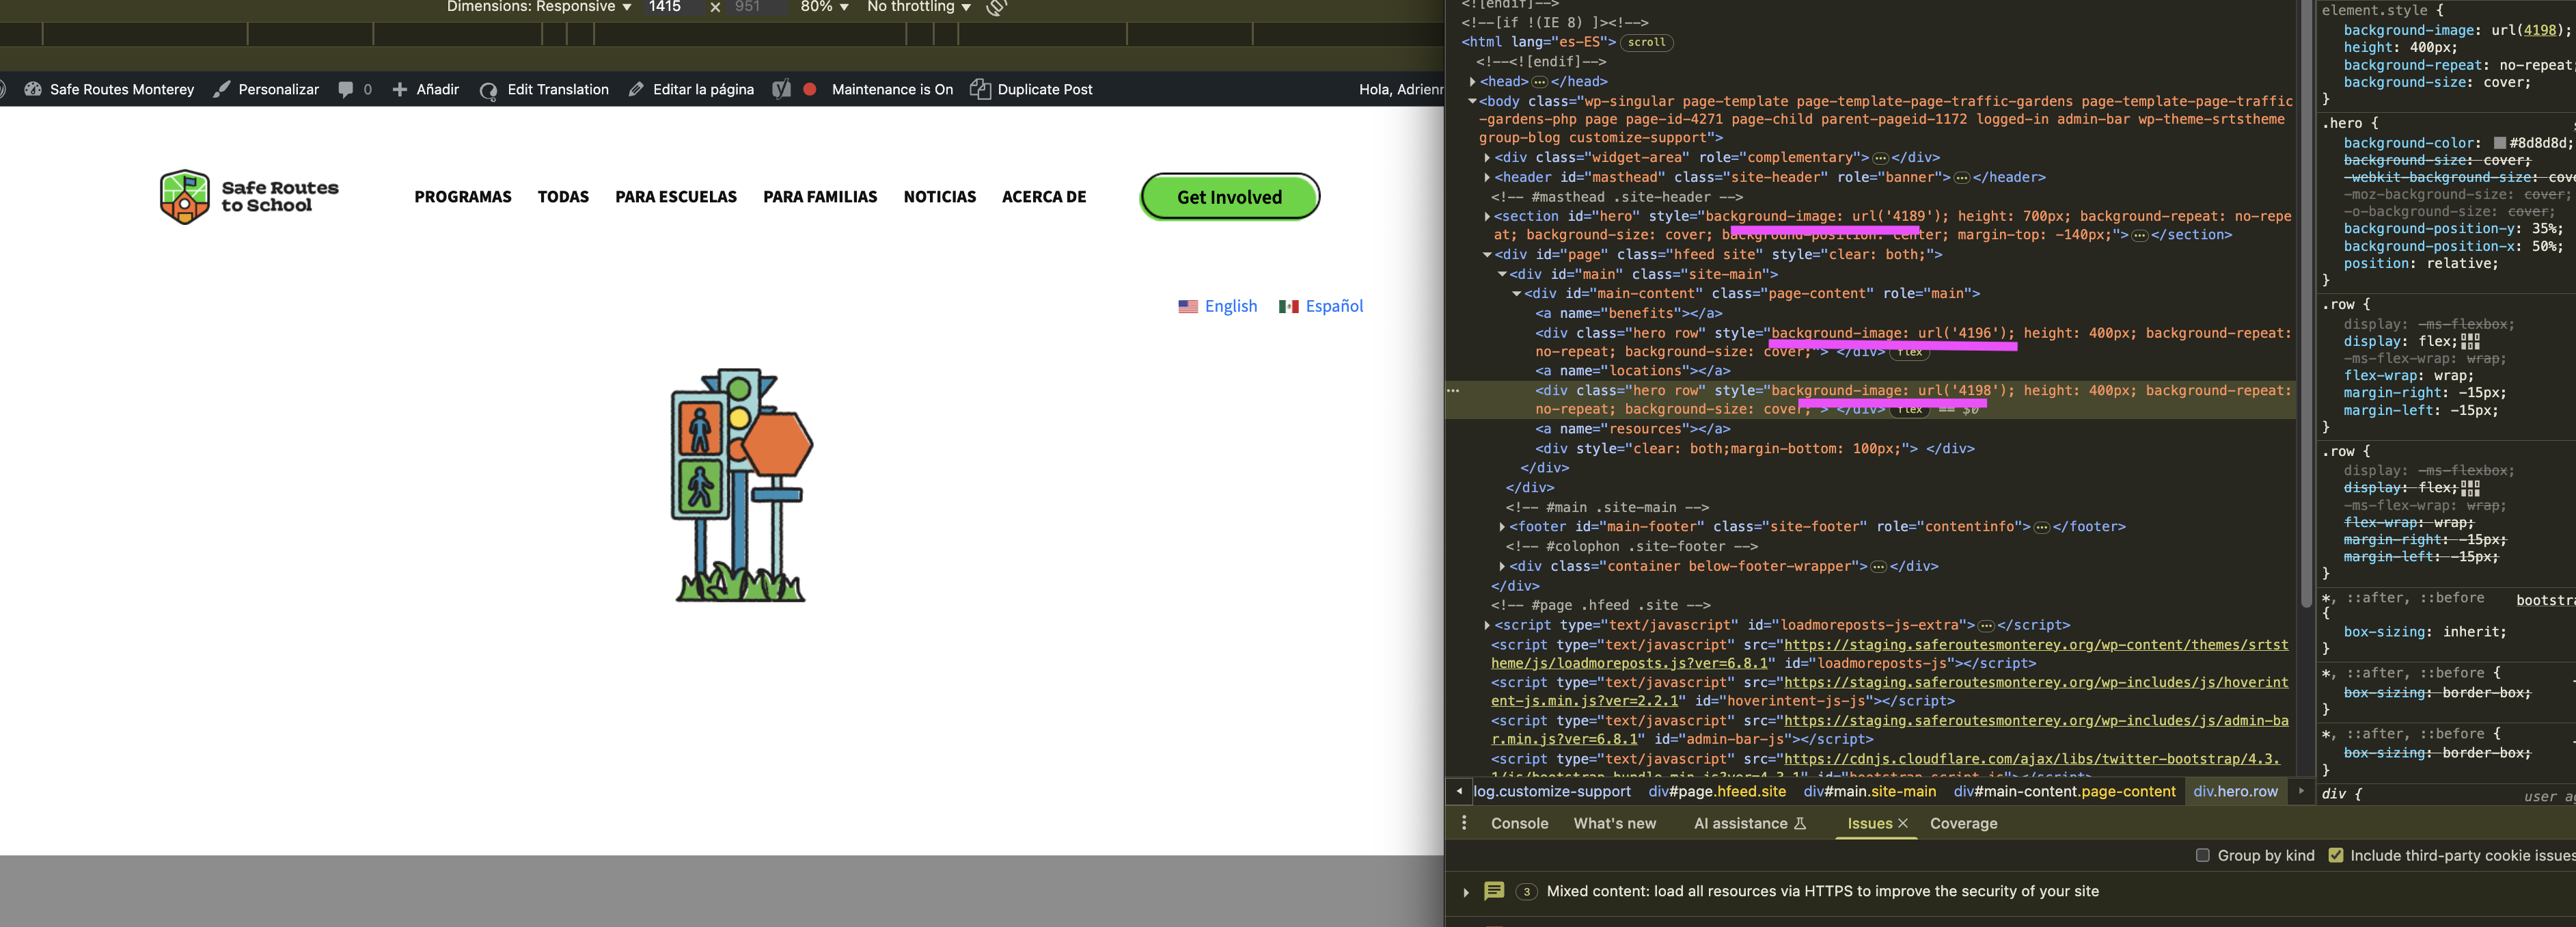The width and height of the screenshot is (2576, 927).
Task: Open the ACERCA DE menu item
Action: (x=1044, y=197)
